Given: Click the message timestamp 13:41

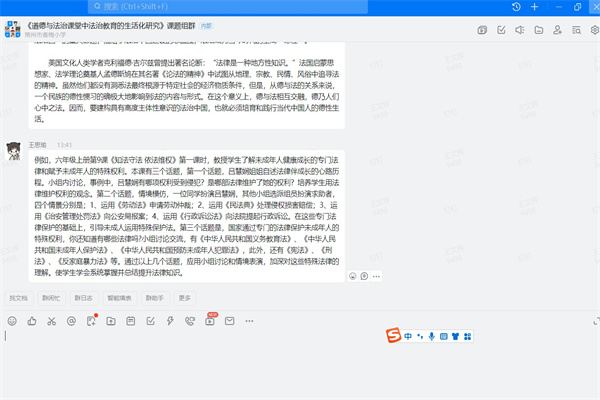Looking at the screenshot, I should tap(64, 145).
